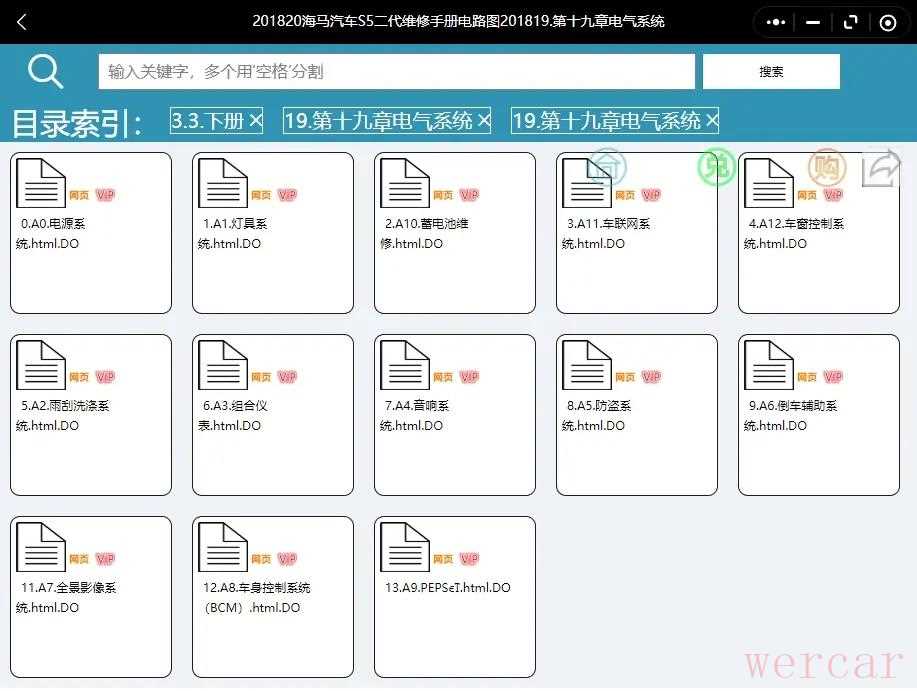Viewport: 917px width, 691px height.
Task: Click 网页 label on 11.A7.全景影像系统 card
Action: click(79, 559)
